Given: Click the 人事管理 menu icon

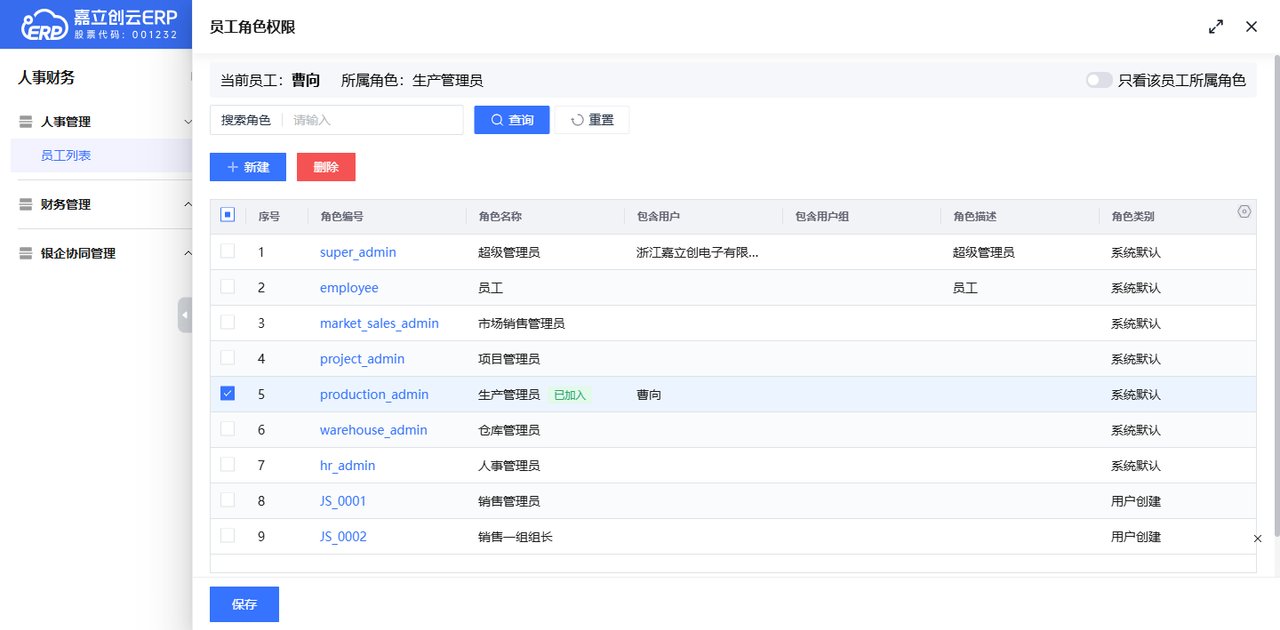Looking at the screenshot, I should coord(27,122).
